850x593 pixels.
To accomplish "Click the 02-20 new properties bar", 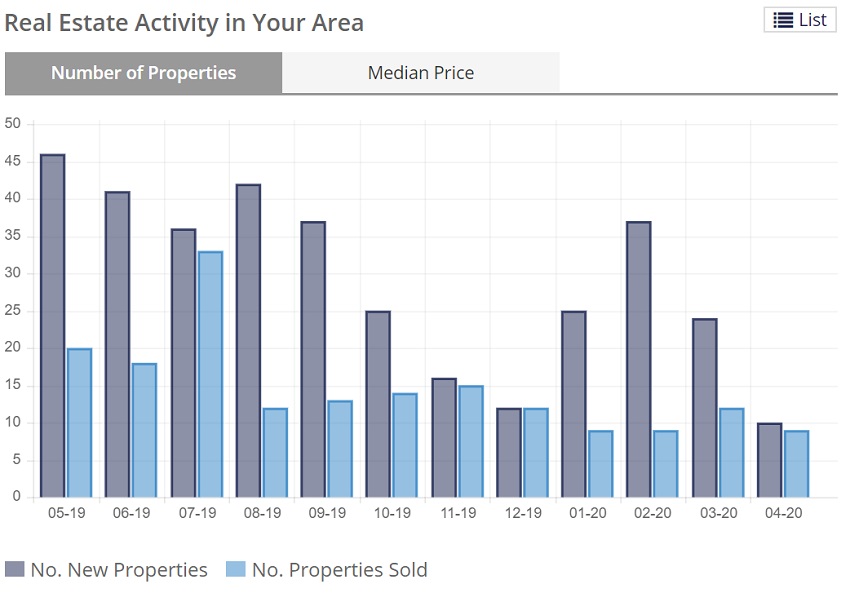I will [x=639, y=359].
